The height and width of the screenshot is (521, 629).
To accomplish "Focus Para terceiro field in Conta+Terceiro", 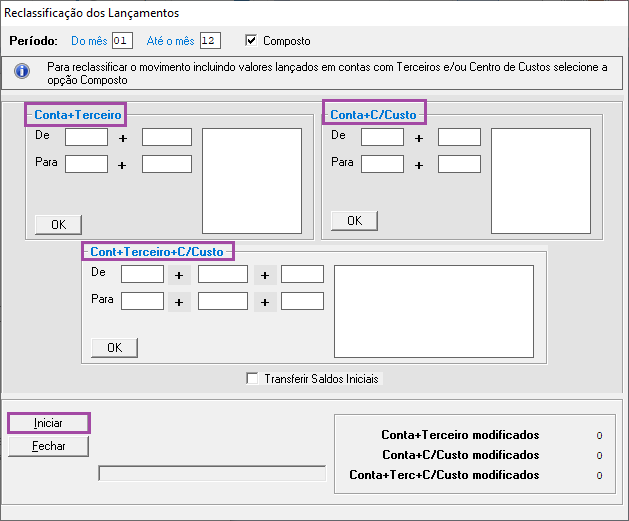I will pyautogui.click(x=166, y=164).
